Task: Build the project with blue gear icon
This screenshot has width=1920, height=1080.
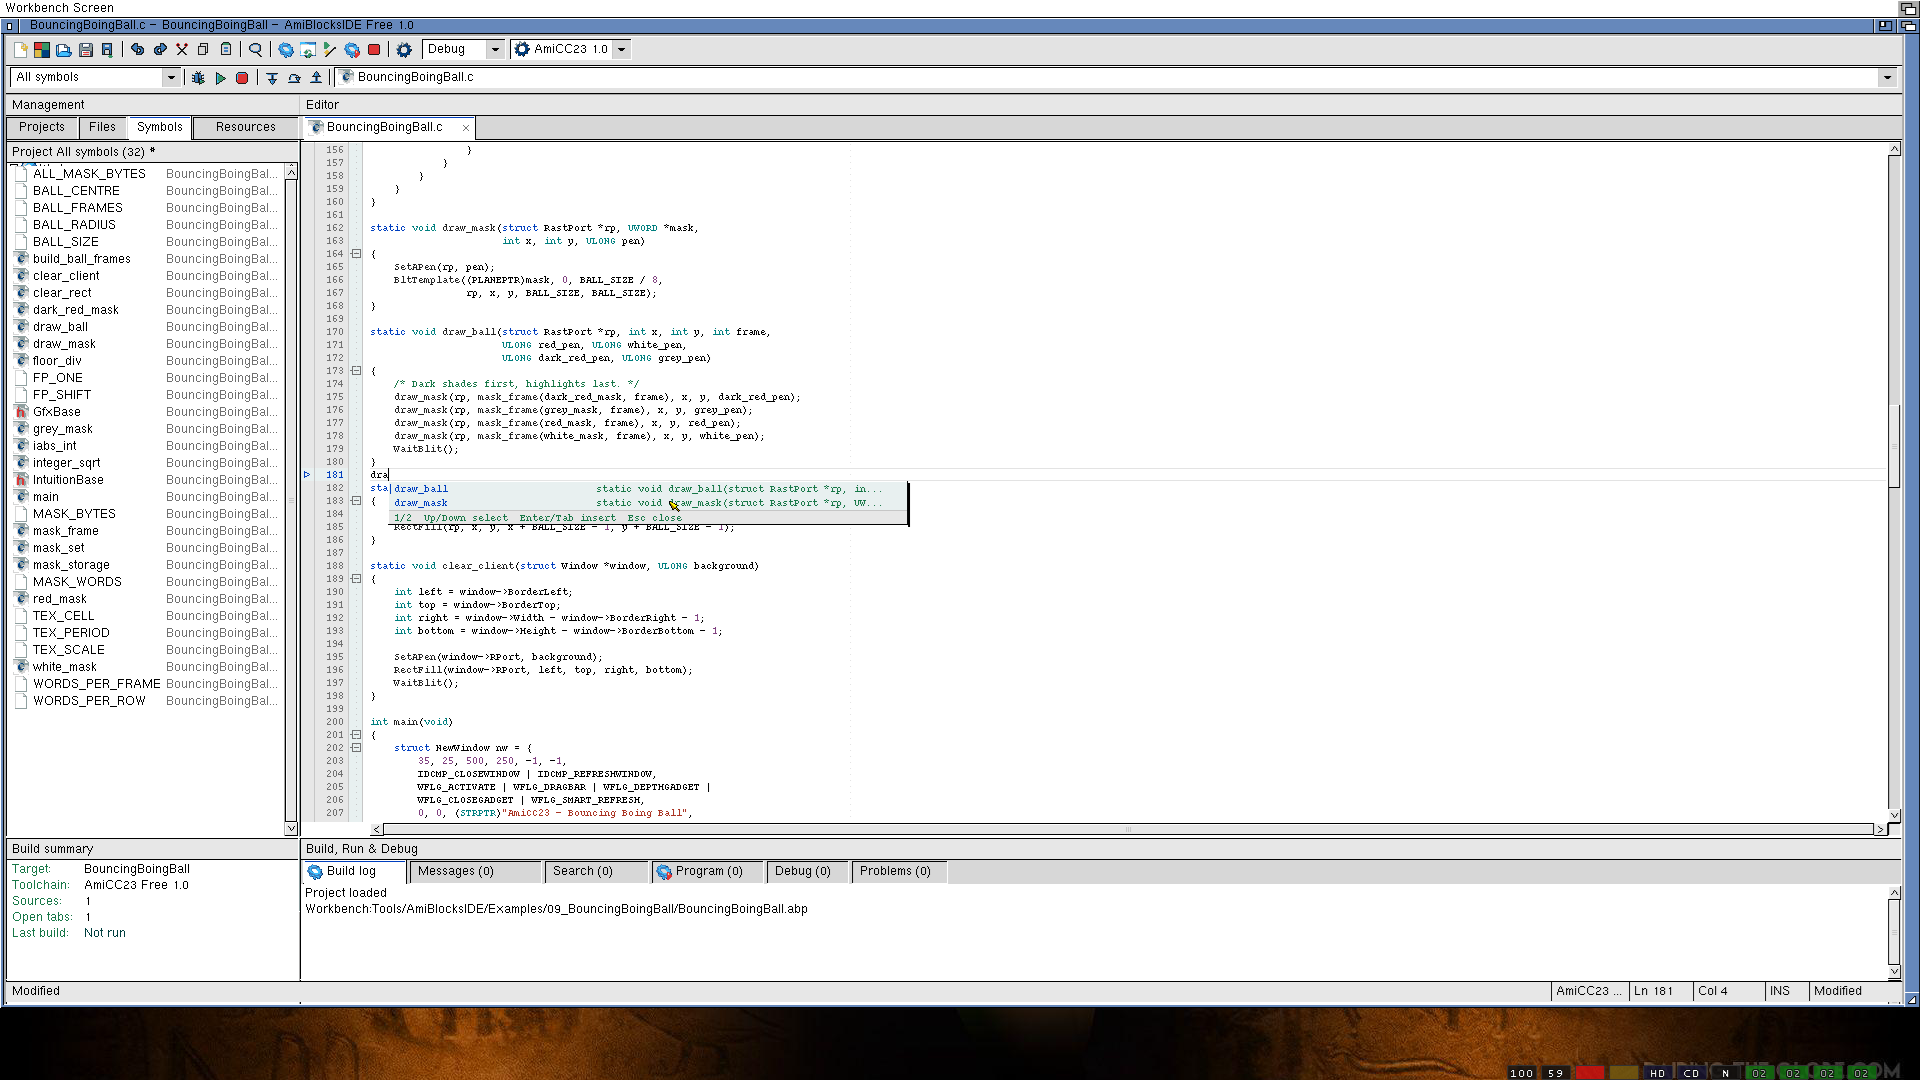Action: [286, 49]
